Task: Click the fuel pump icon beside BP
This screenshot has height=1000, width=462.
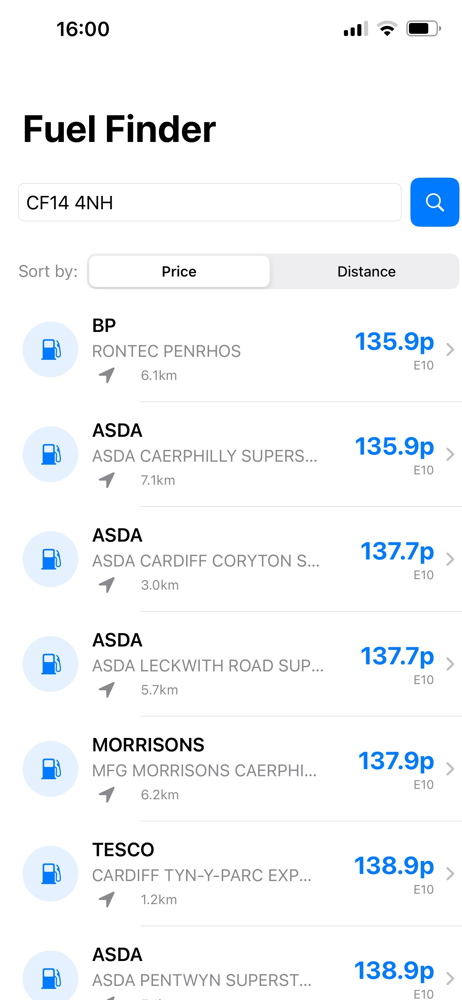Action: (50, 349)
